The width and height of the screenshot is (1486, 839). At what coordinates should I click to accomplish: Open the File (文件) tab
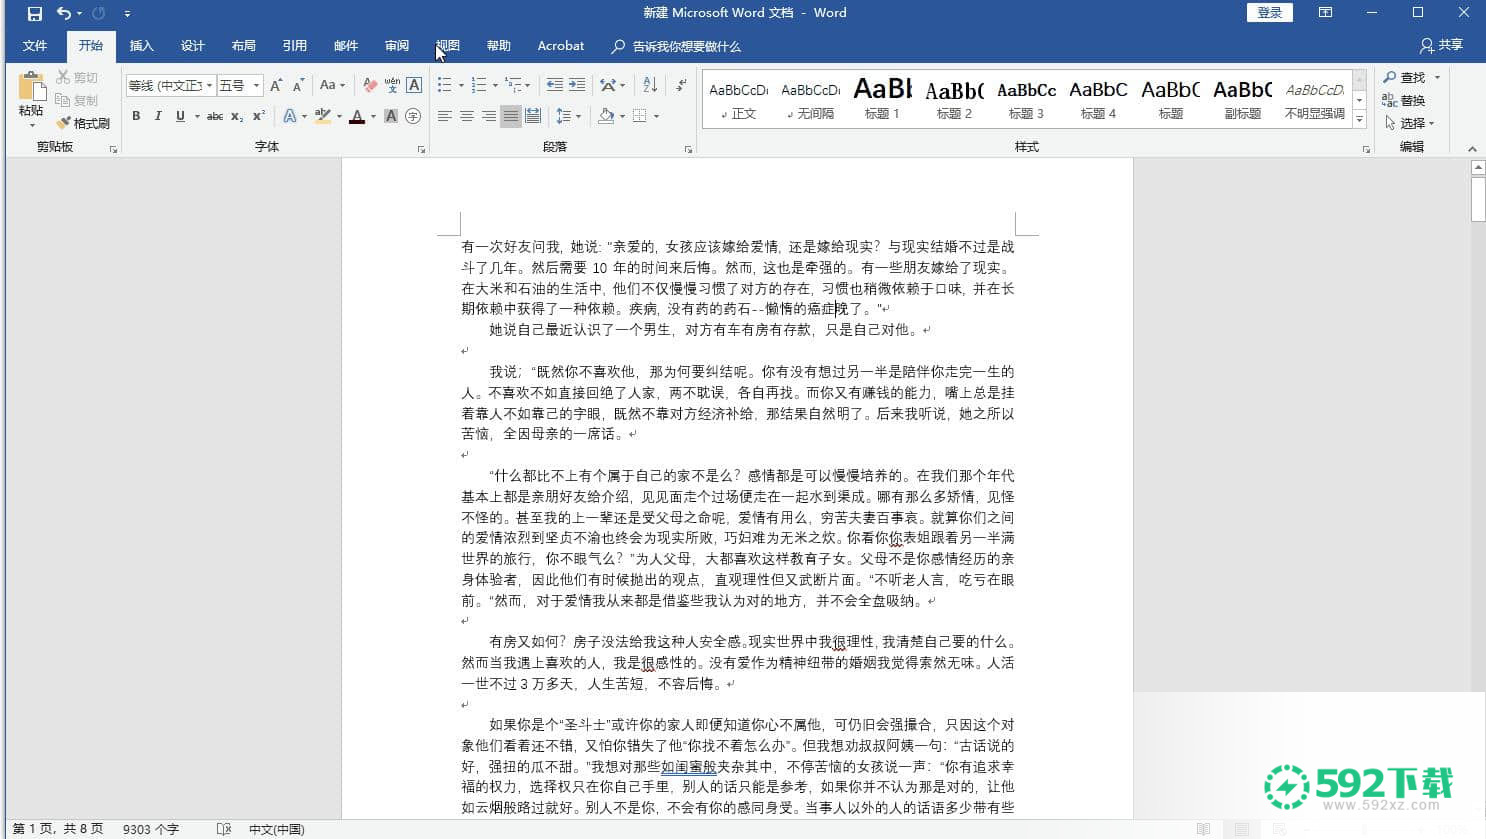[x=35, y=46]
